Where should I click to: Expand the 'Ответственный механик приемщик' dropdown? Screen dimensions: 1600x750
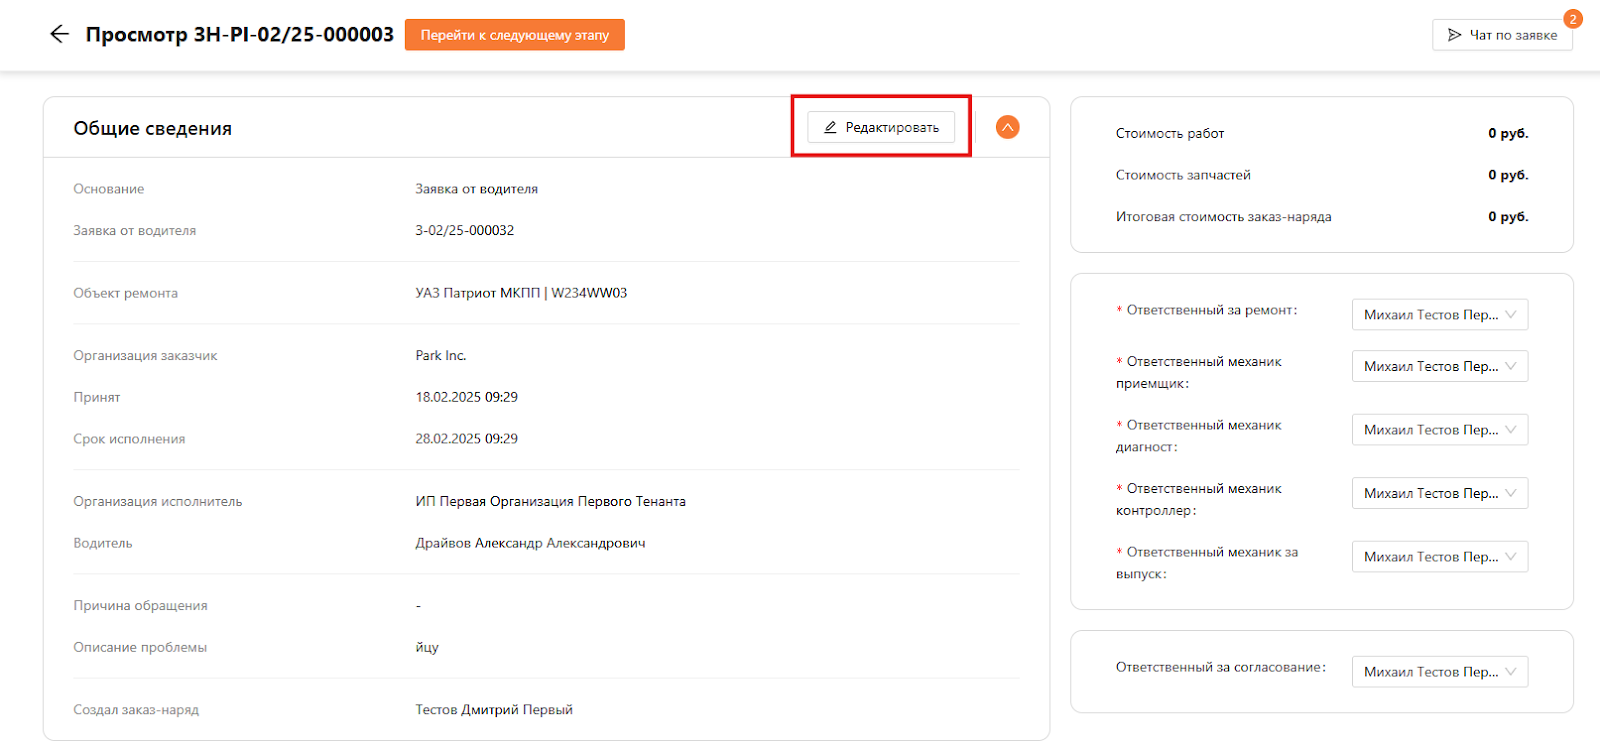coord(1439,366)
